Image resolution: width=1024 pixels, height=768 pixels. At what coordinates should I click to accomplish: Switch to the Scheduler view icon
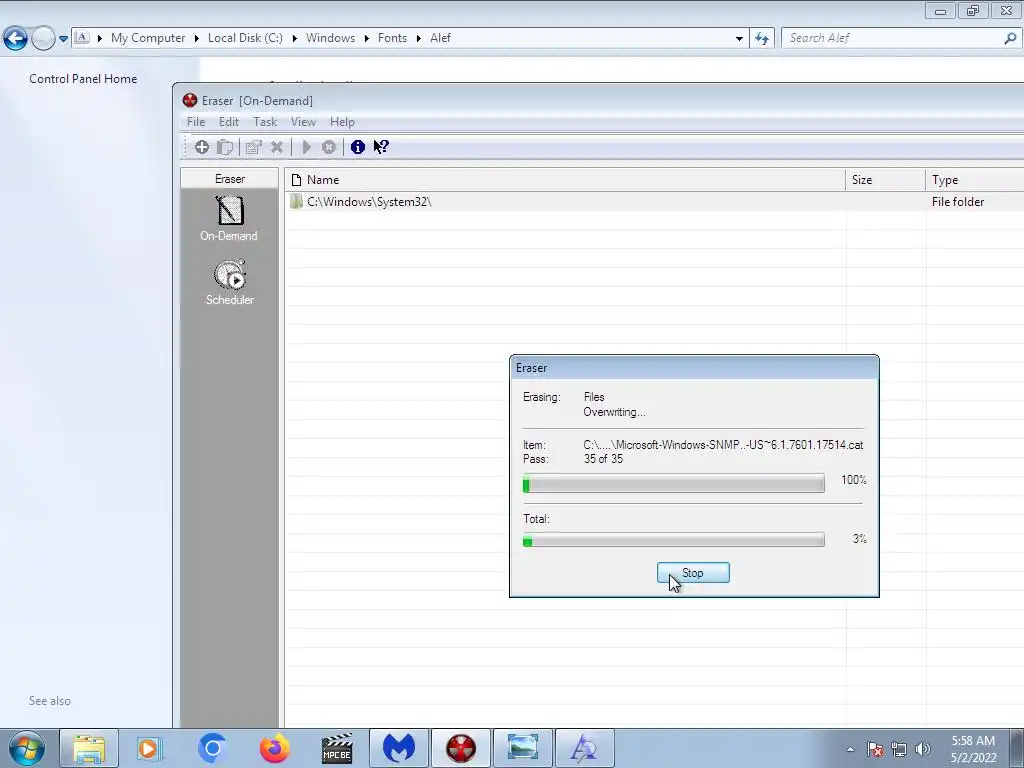coord(229,274)
